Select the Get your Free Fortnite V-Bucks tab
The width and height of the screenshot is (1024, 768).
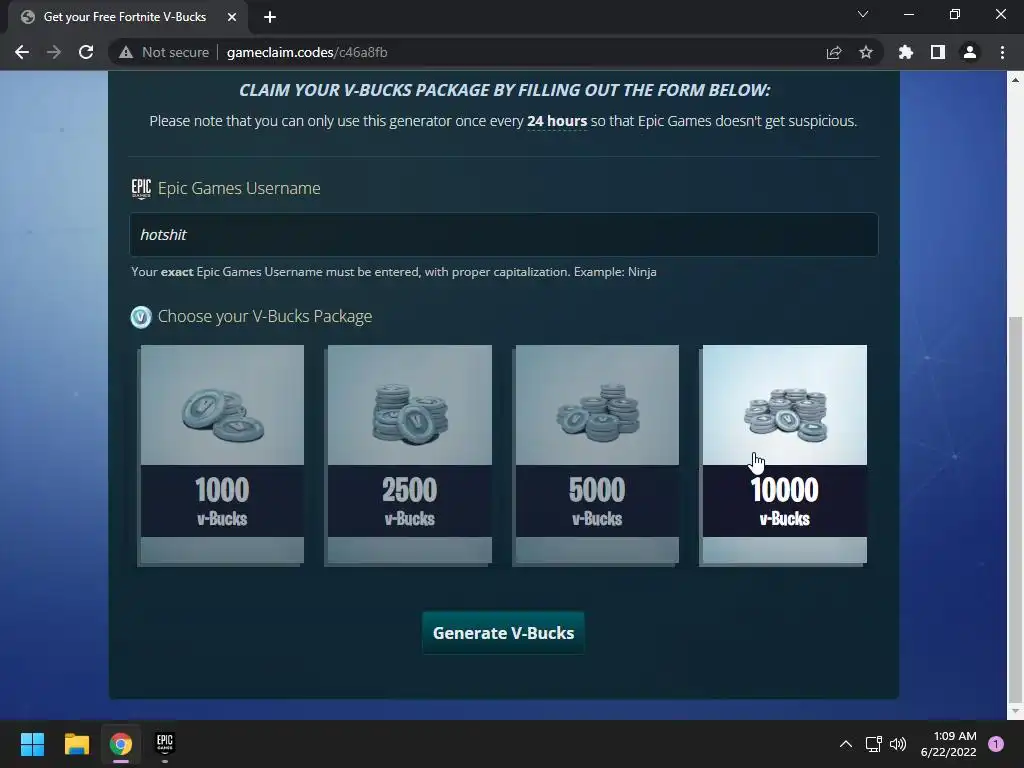pos(124,17)
